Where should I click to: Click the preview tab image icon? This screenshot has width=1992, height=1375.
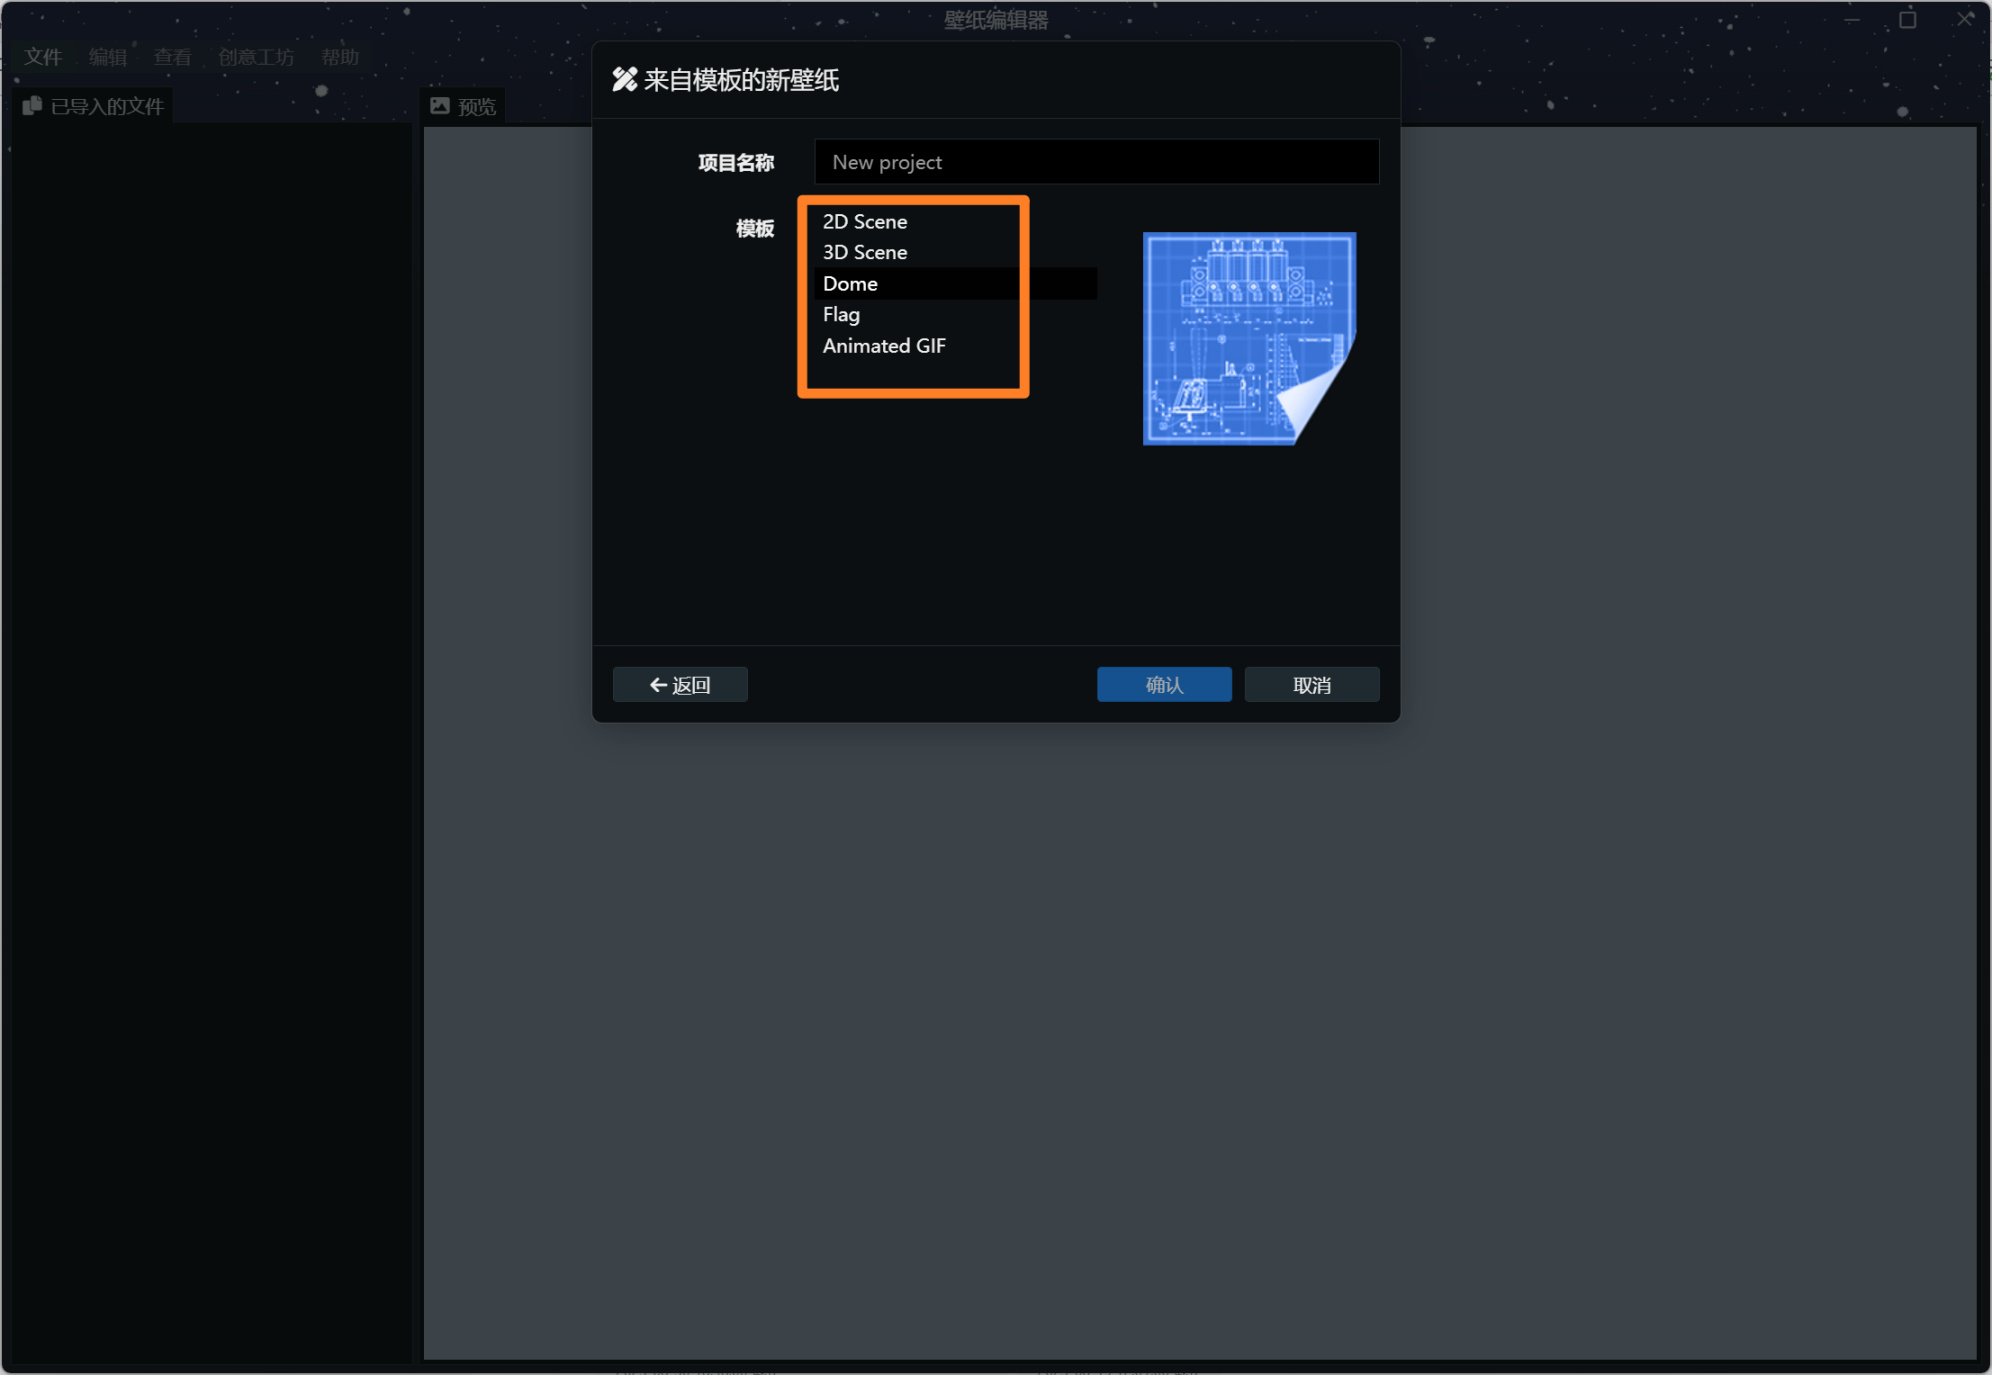[440, 106]
